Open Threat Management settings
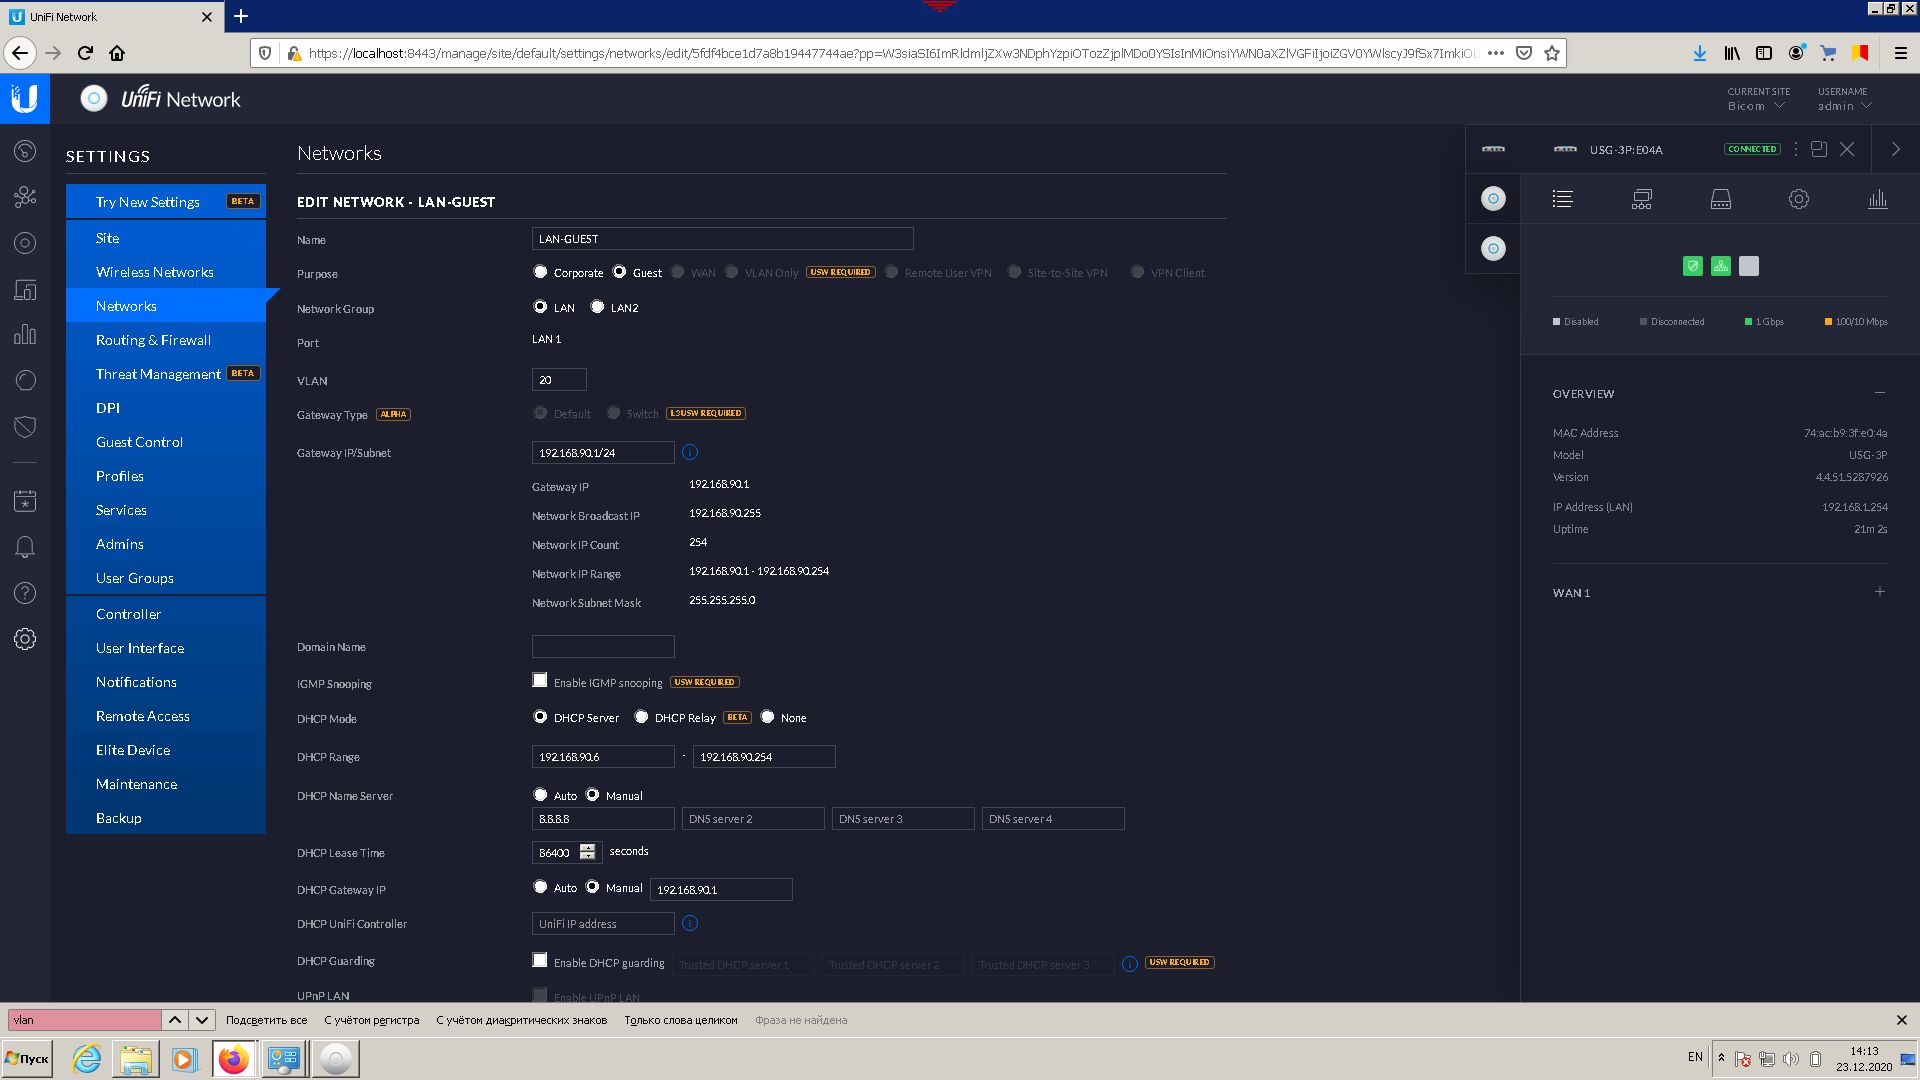Screen dimensions: 1920x1080 (x=166, y=374)
